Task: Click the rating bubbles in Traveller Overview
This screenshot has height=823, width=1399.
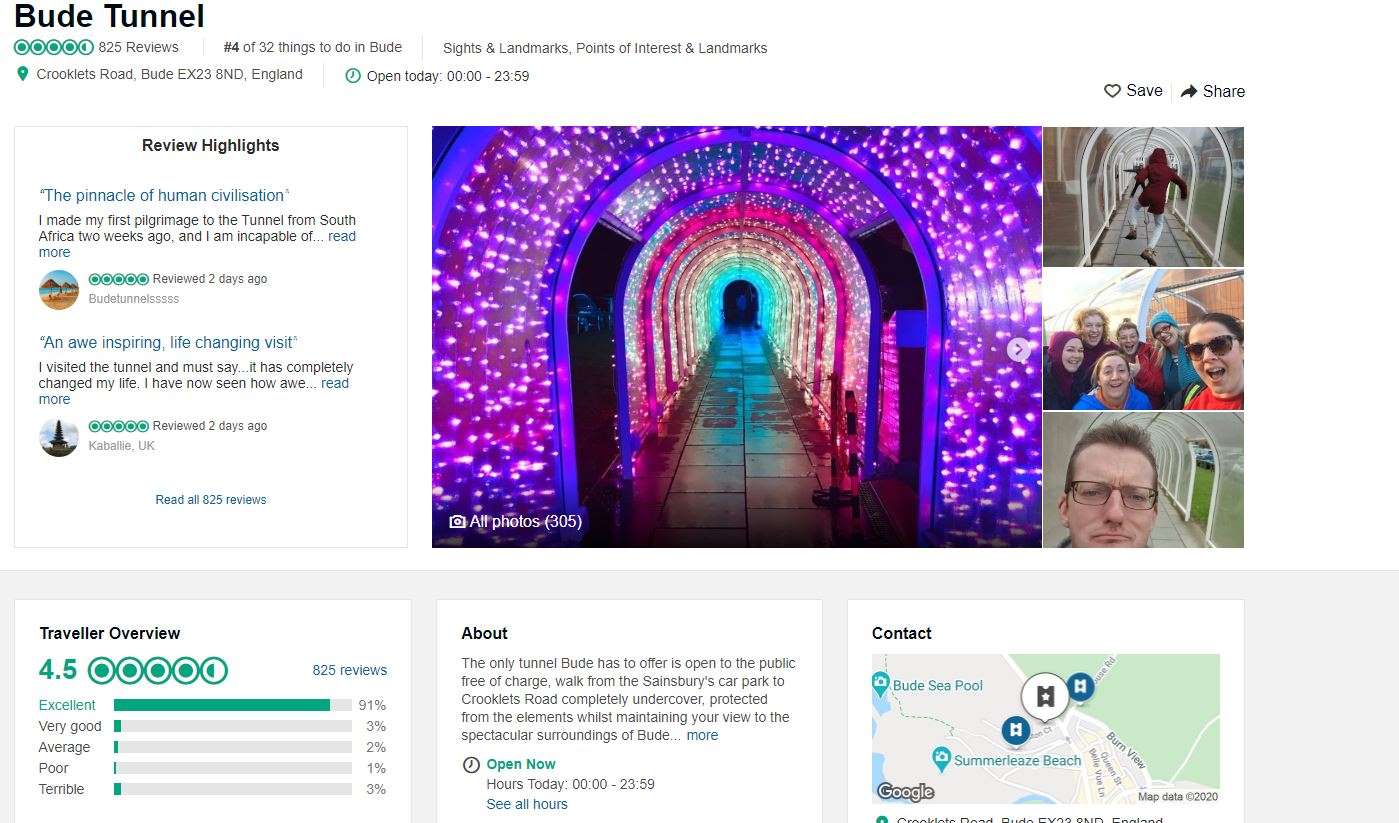Action: click(x=158, y=670)
